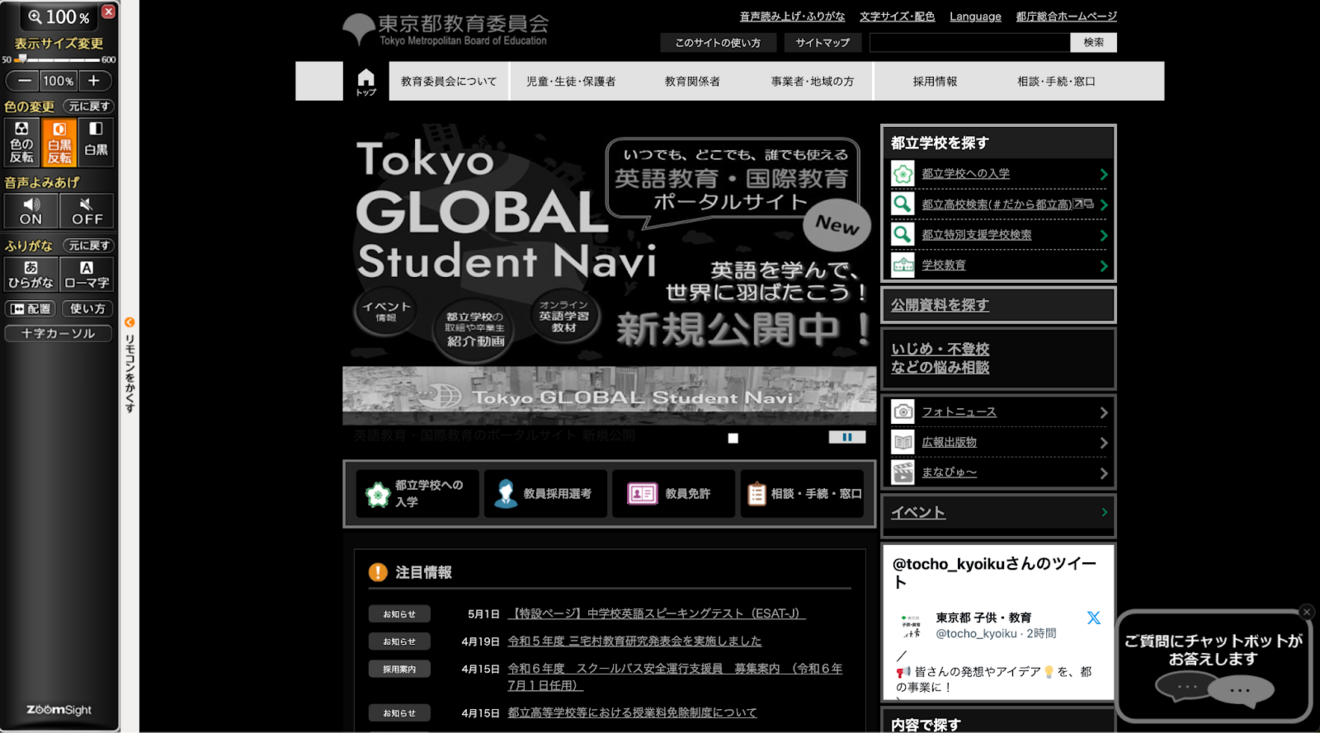The height and width of the screenshot is (733, 1320).
Task: Click the 教員採用選考 person icon
Action: (x=506, y=494)
